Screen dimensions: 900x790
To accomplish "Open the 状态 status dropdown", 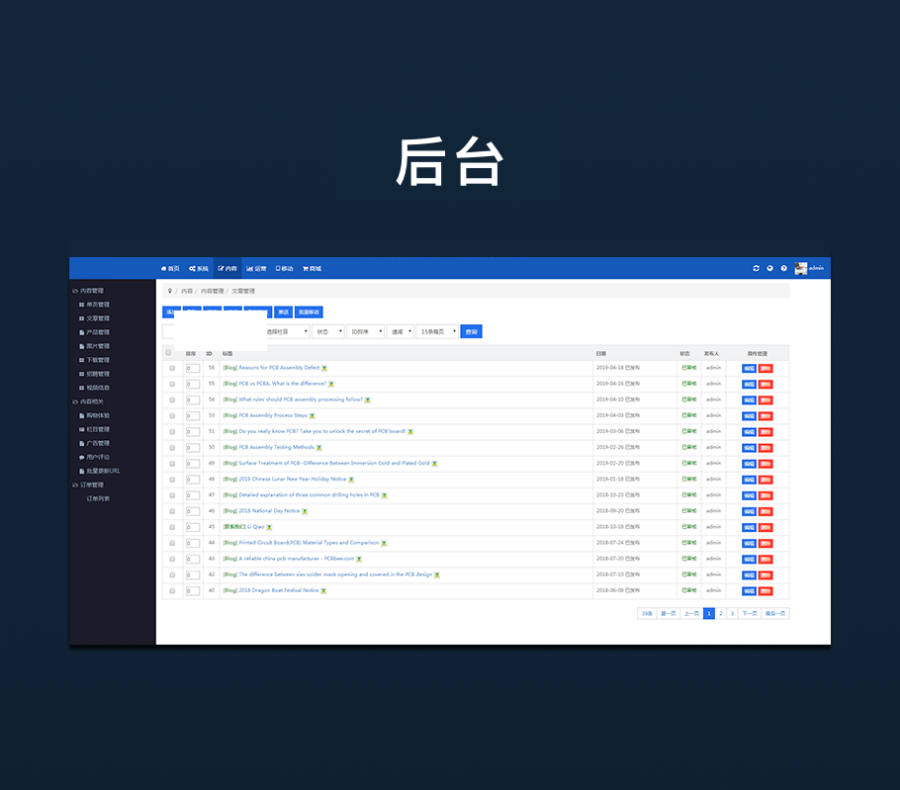I will tap(328, 332).
